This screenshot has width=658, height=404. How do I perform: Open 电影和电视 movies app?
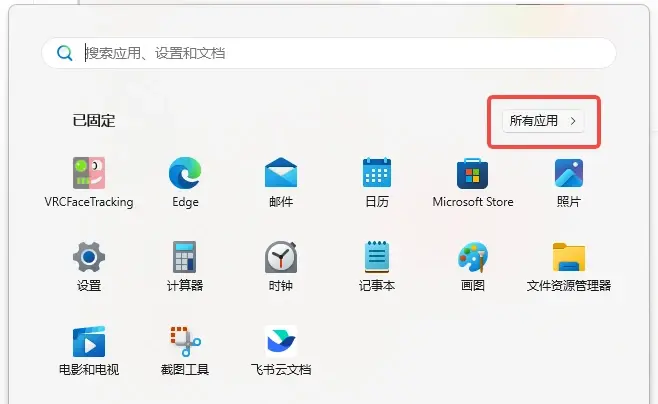(x=89, y=341)
